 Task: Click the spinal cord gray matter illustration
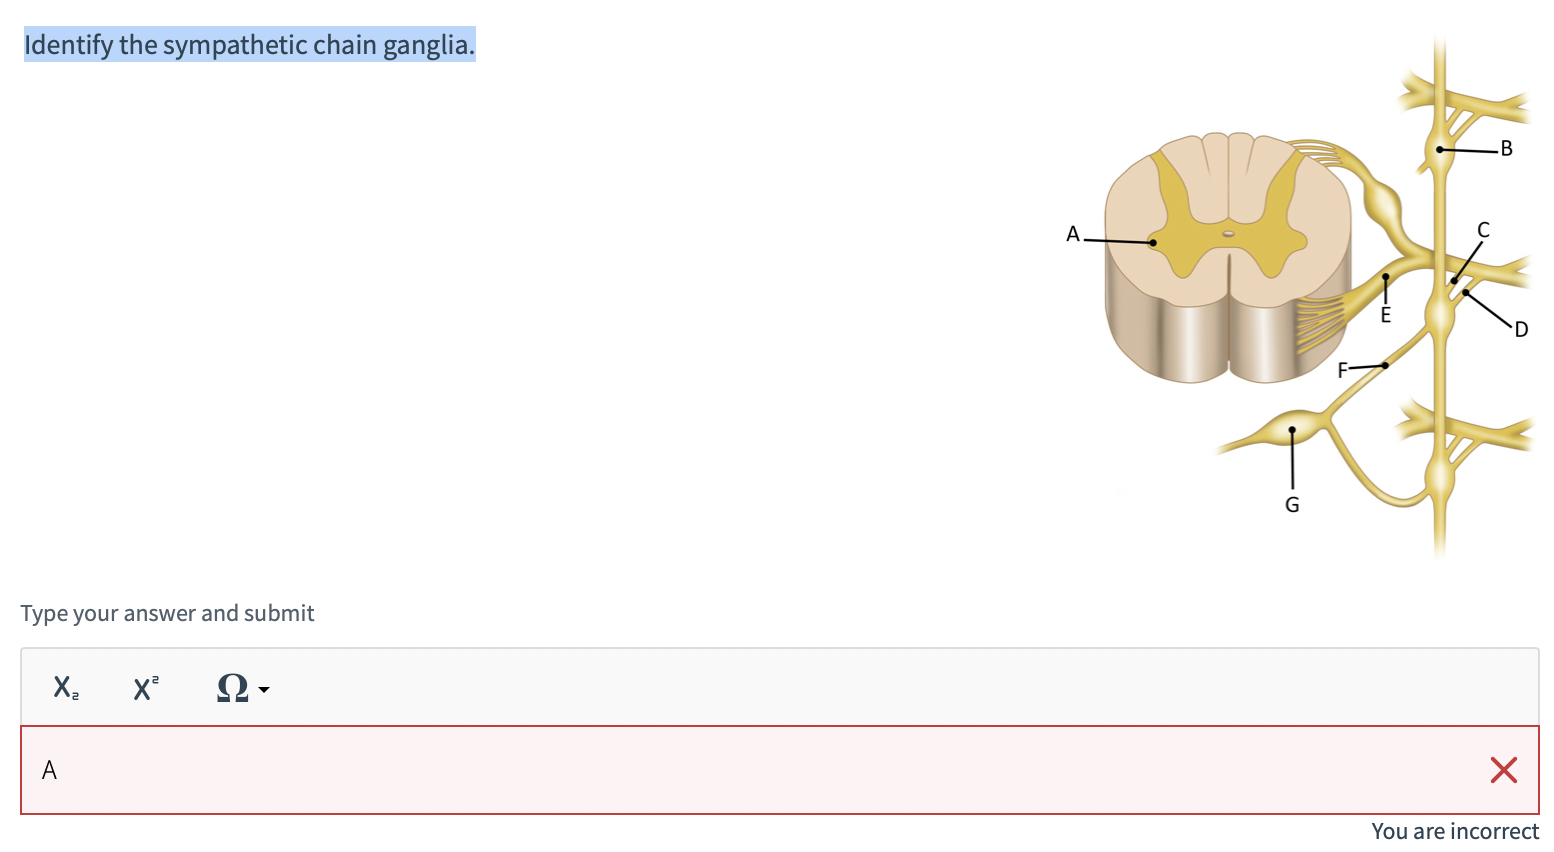1228,240
